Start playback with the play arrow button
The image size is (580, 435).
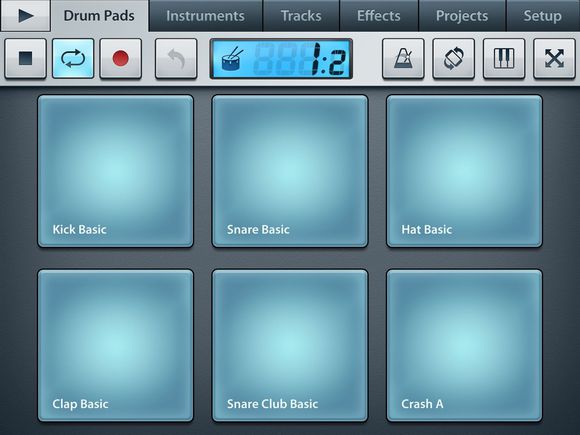click(x=26, y=16)
